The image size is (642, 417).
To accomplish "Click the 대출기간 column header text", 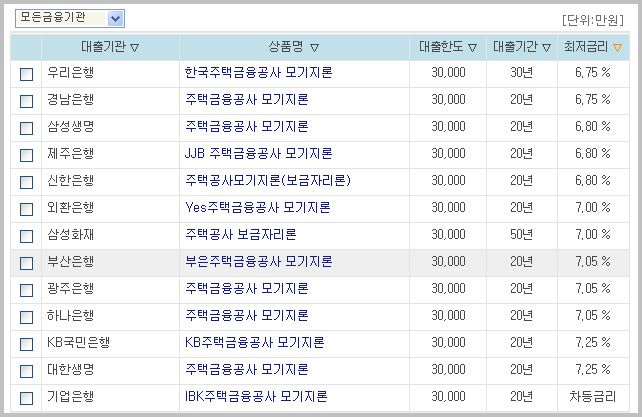I will [515, 47].
